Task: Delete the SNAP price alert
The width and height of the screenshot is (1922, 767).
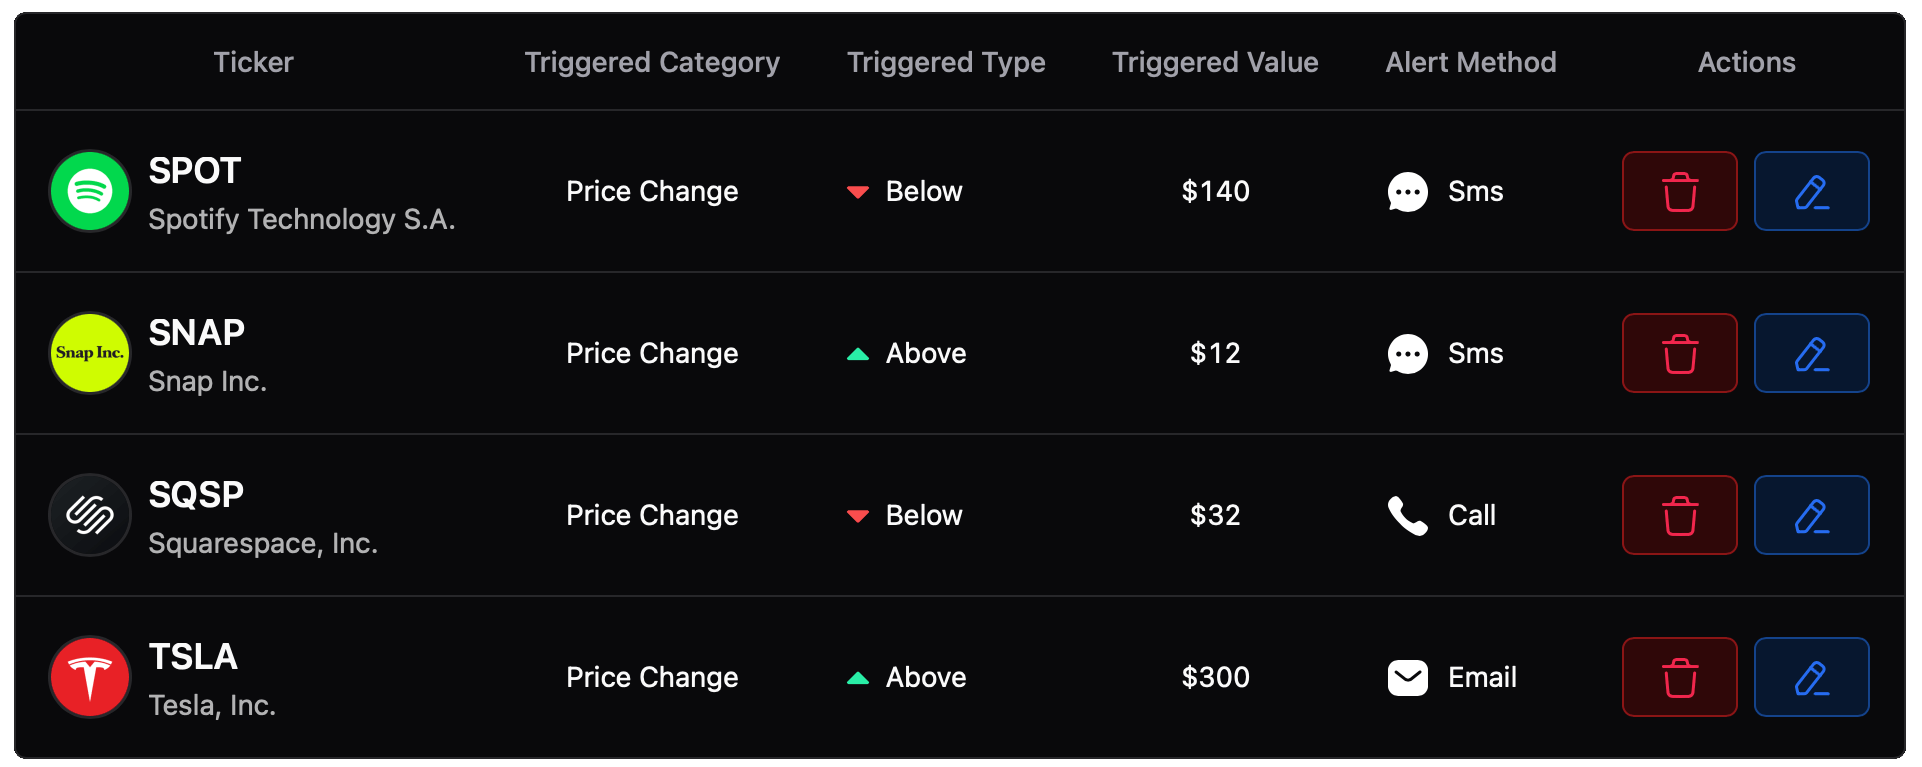Action: coord(1679,353)
